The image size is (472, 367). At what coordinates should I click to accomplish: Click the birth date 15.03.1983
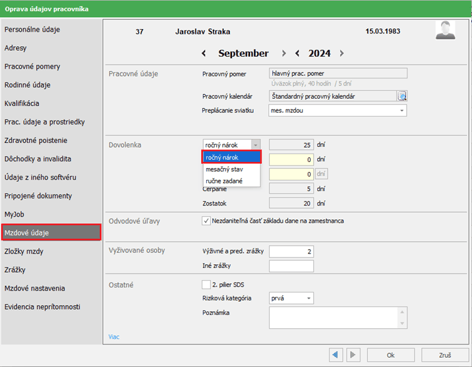pyautogui.click(x=383, y=31)
